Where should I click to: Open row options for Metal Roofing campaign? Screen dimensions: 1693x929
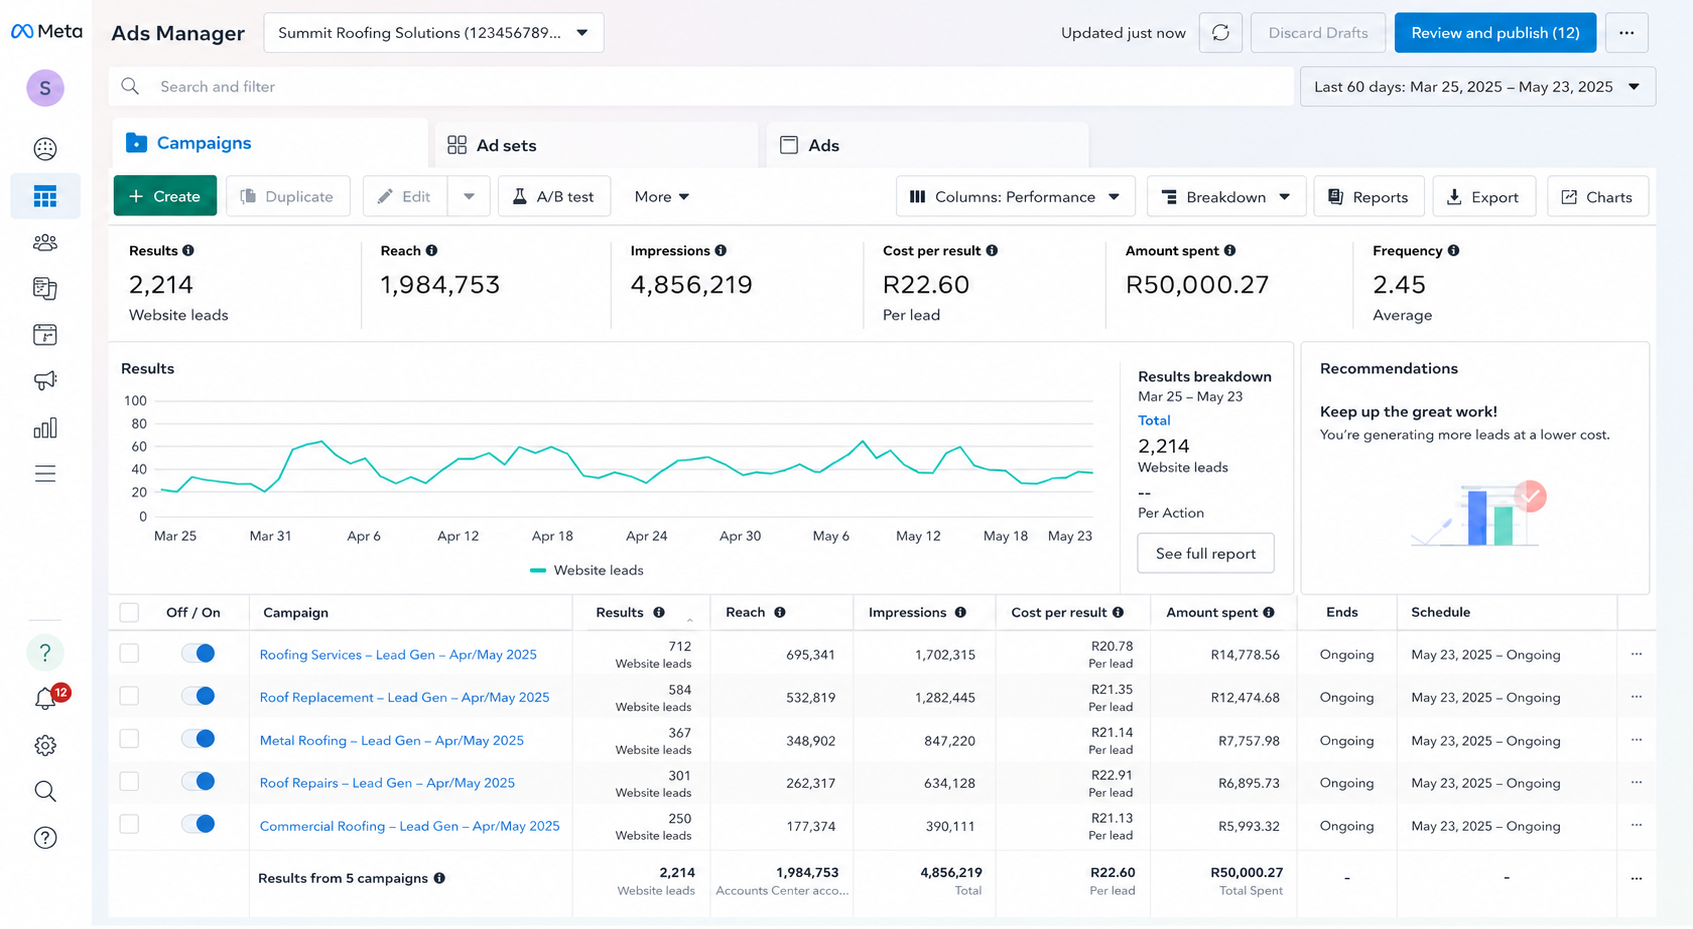pyautogui.click(x=1636, y=740)
